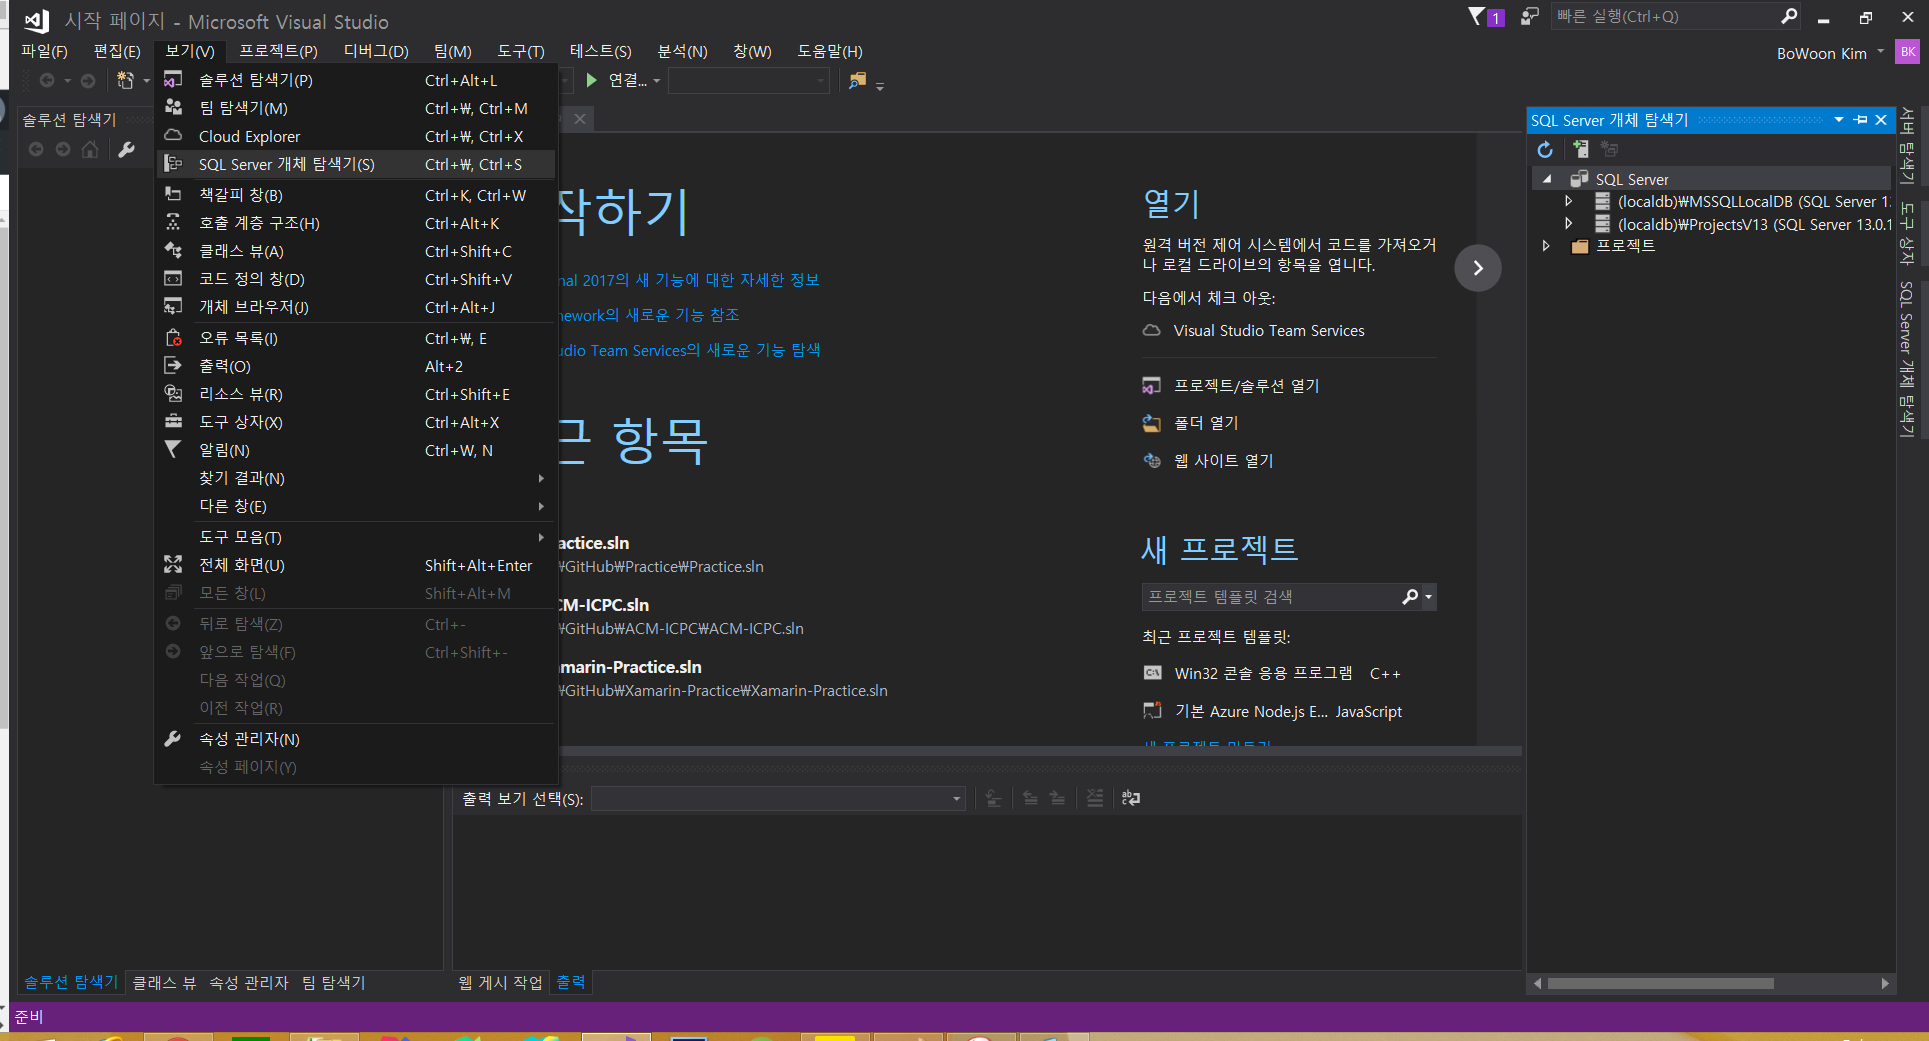Screen dimensions: 1929x1041
Task: Click the home icon in 솔루션 탐색기 toolbar
Action: click(x=90, y=149)
